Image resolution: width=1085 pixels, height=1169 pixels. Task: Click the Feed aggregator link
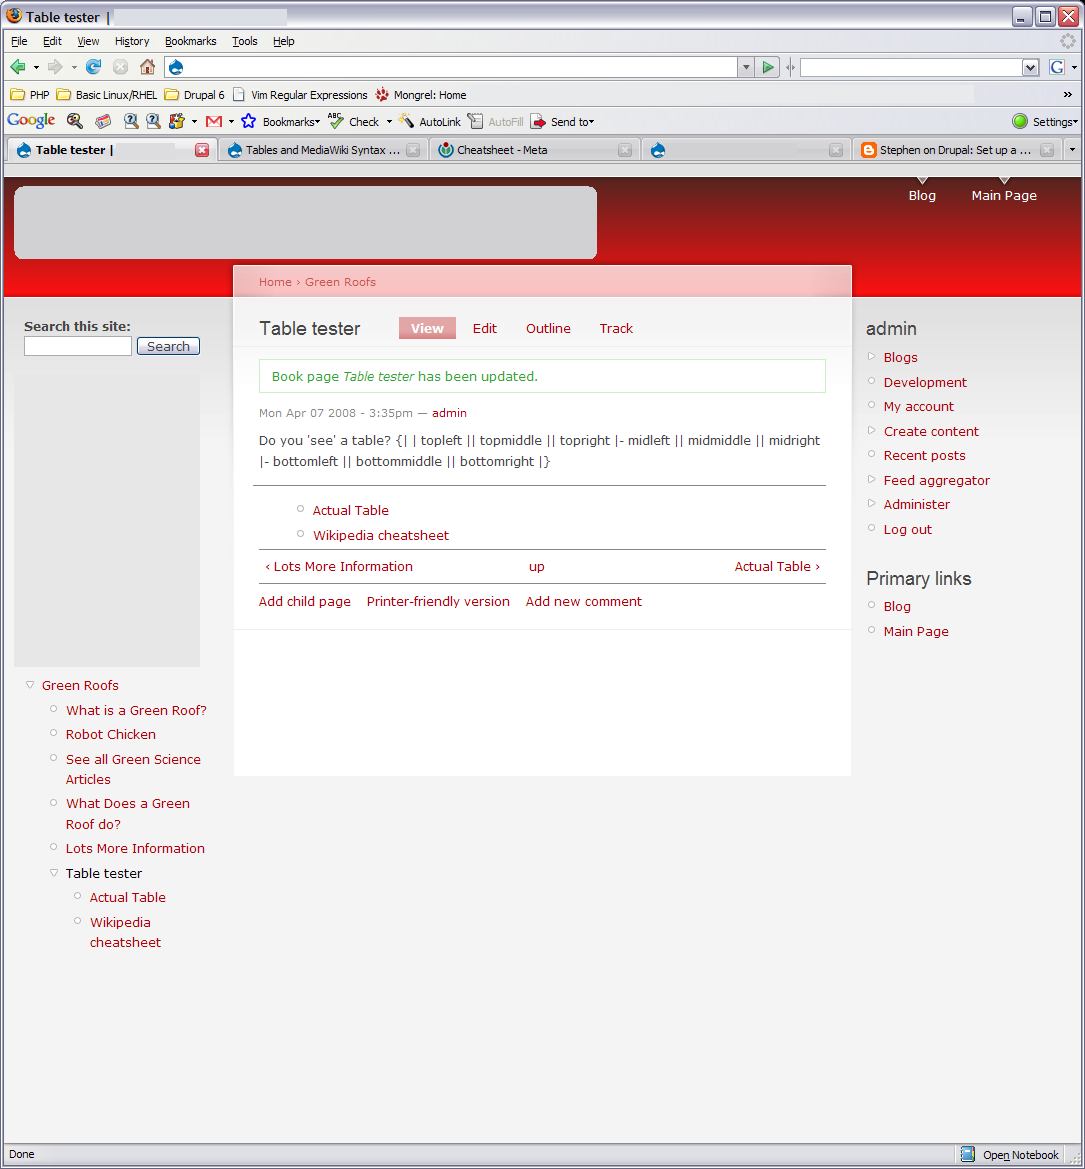click(x=937, y=480)
